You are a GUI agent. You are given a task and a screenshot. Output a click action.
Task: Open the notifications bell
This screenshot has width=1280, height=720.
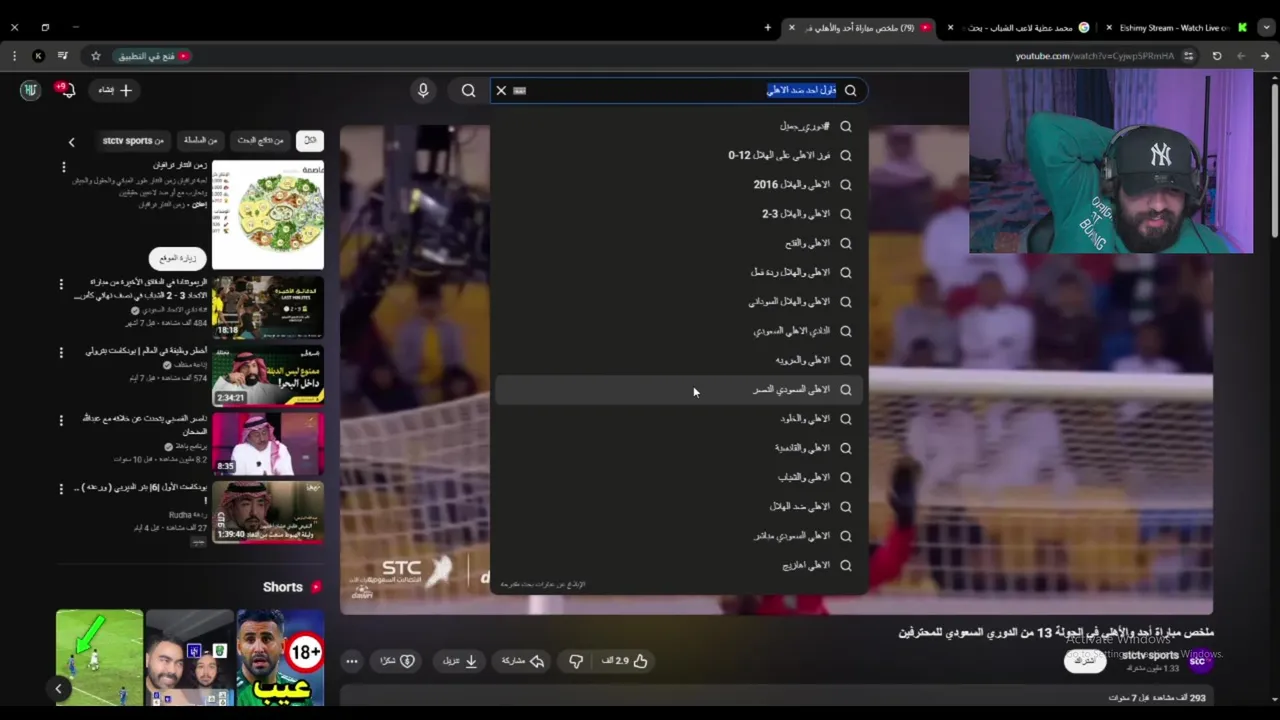pos(66,90)
